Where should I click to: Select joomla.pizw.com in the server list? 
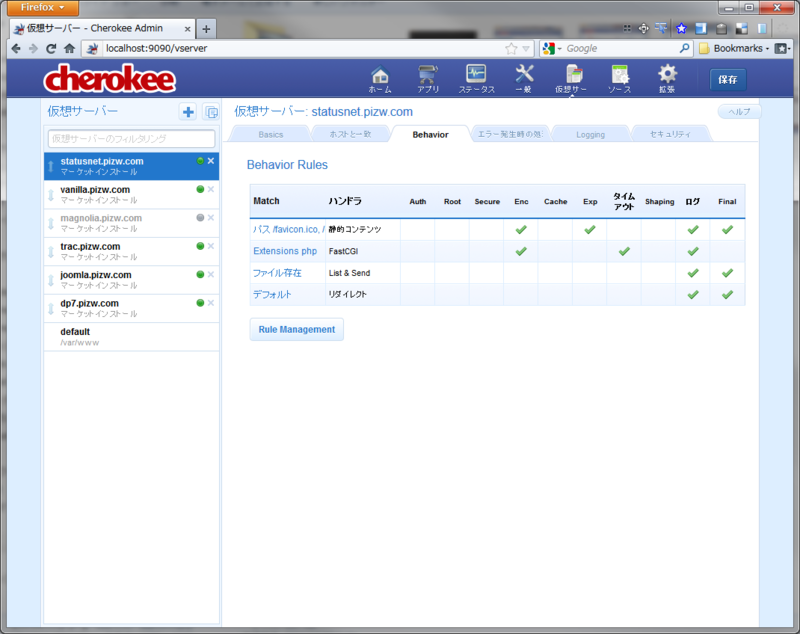point(132,280)
